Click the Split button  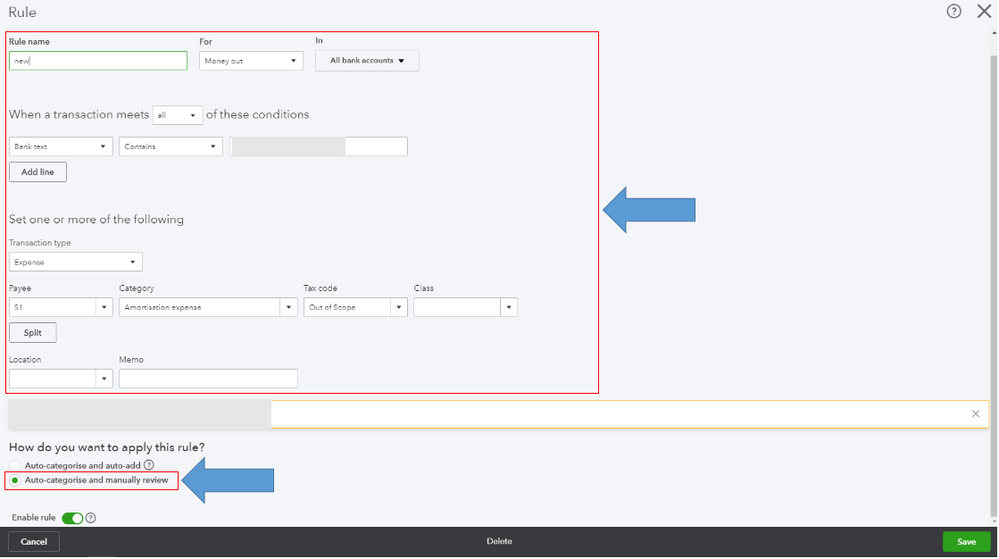point(32,333)
